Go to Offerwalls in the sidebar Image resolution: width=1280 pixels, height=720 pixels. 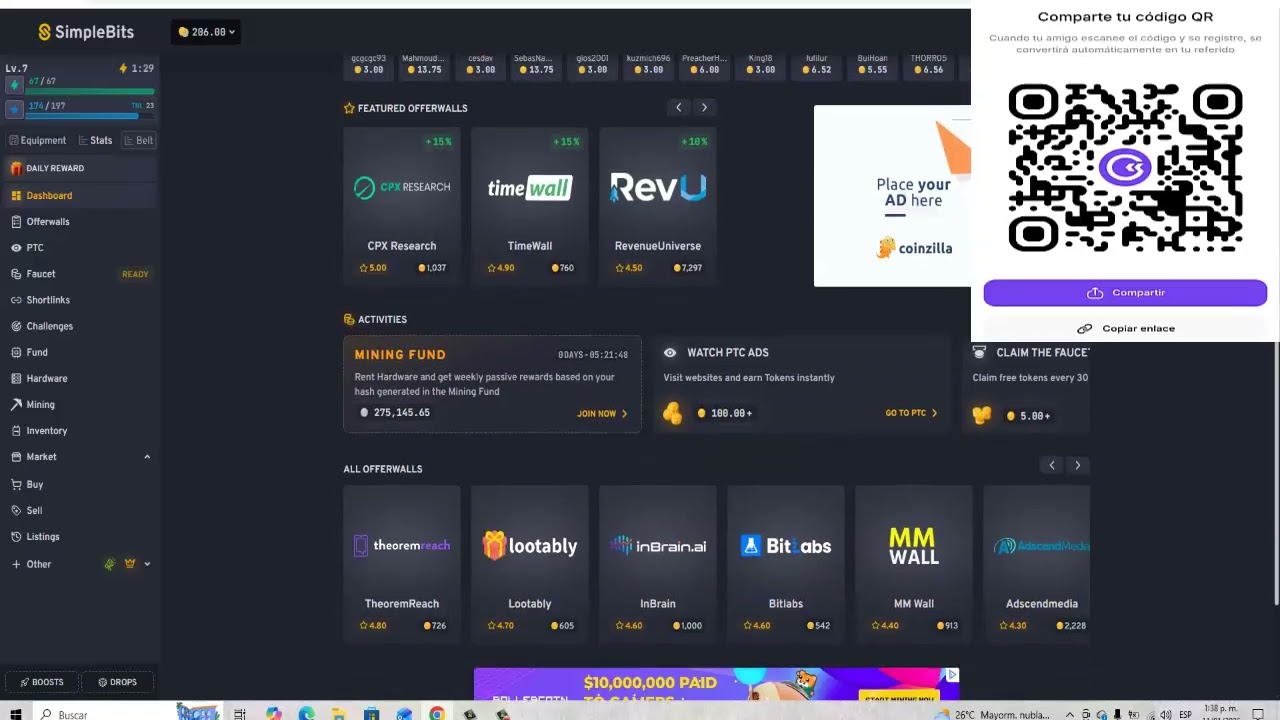tap(80, 221)
